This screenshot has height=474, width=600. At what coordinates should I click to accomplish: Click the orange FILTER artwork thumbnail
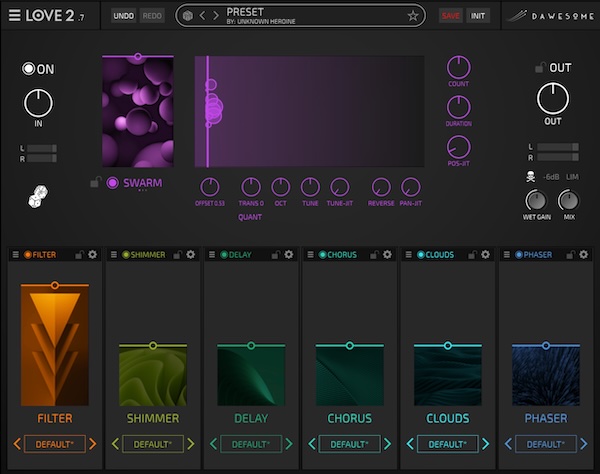click(55, 346)
